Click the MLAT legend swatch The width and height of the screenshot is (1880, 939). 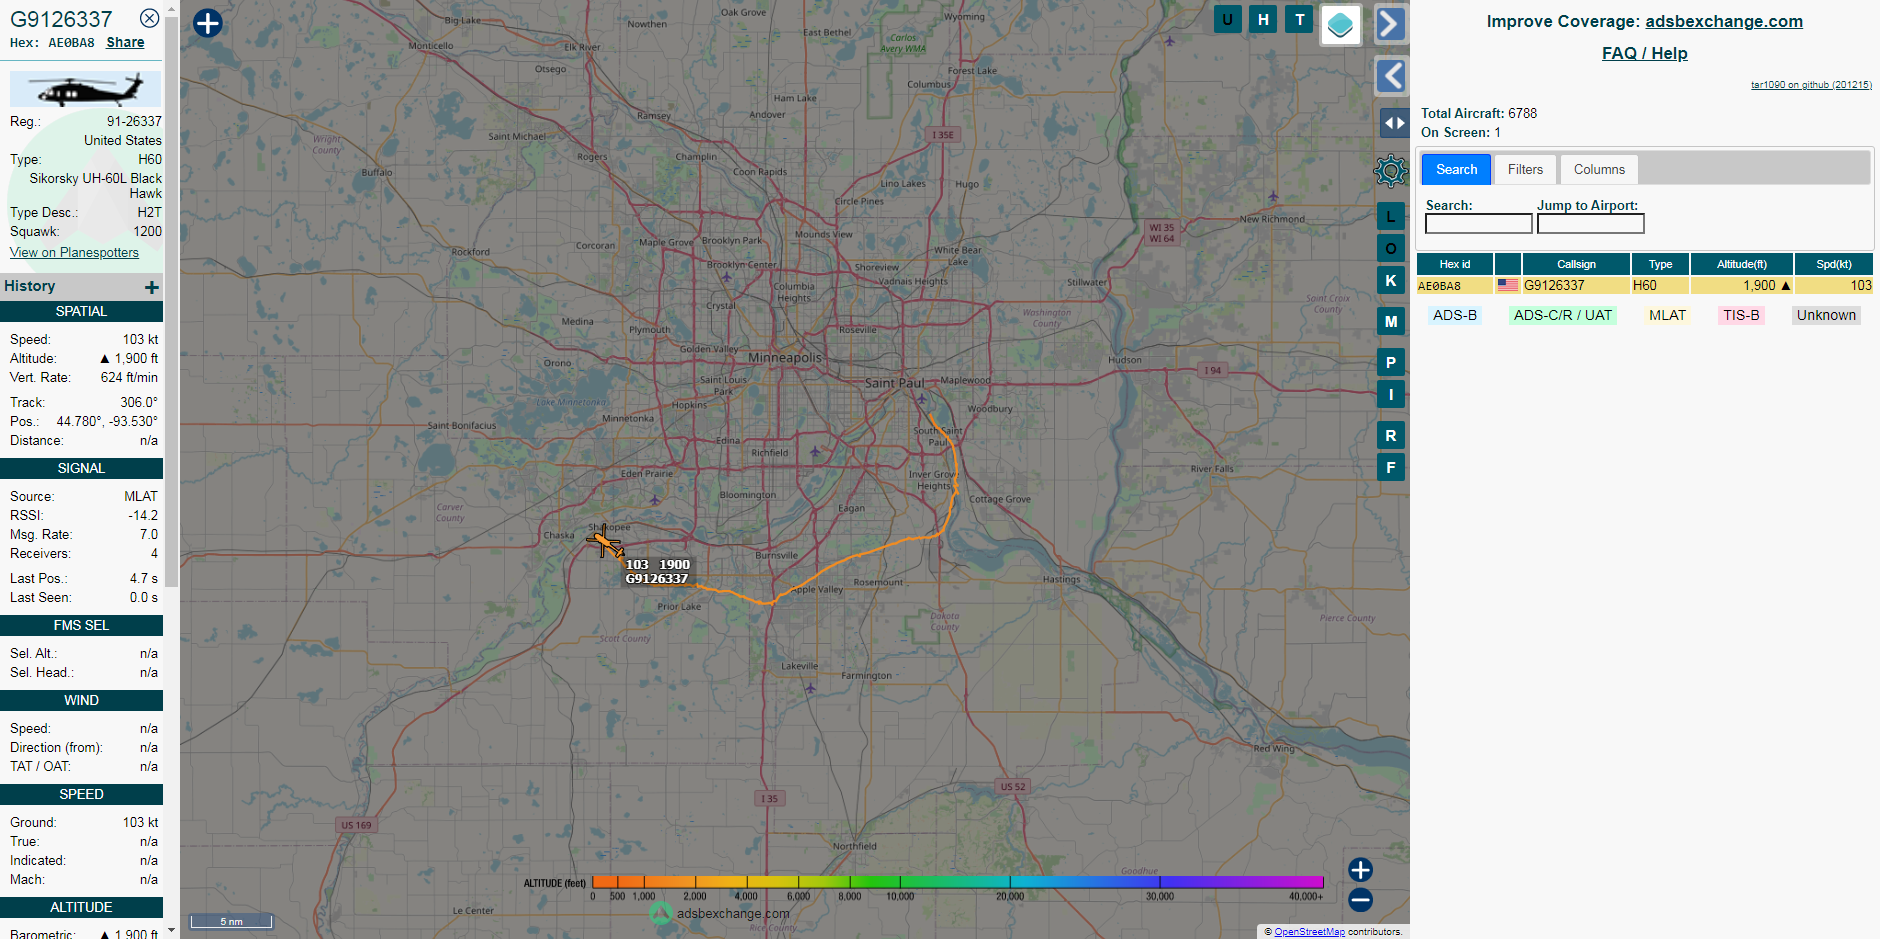pos(1667,315)
